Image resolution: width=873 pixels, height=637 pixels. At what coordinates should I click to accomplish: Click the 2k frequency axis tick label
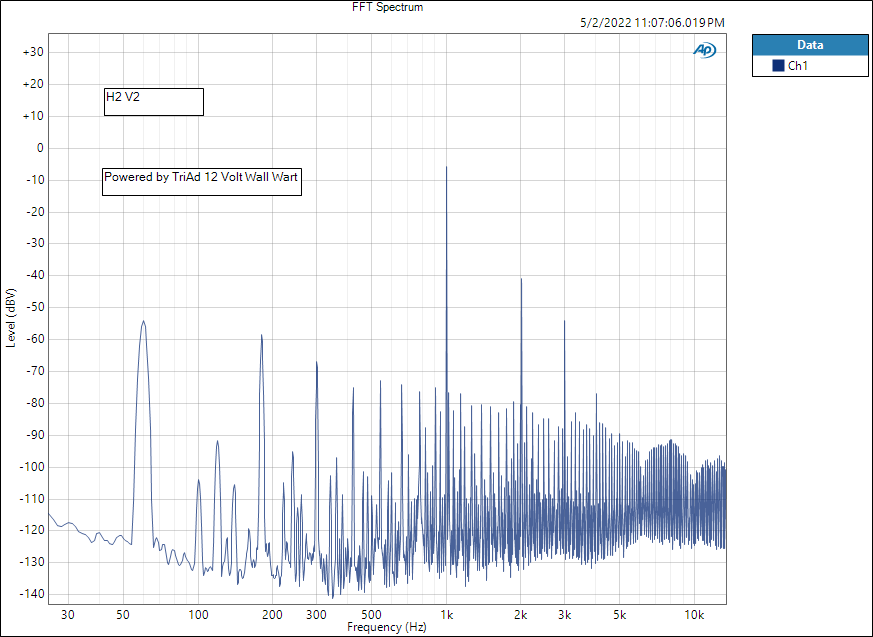(521, 615)
